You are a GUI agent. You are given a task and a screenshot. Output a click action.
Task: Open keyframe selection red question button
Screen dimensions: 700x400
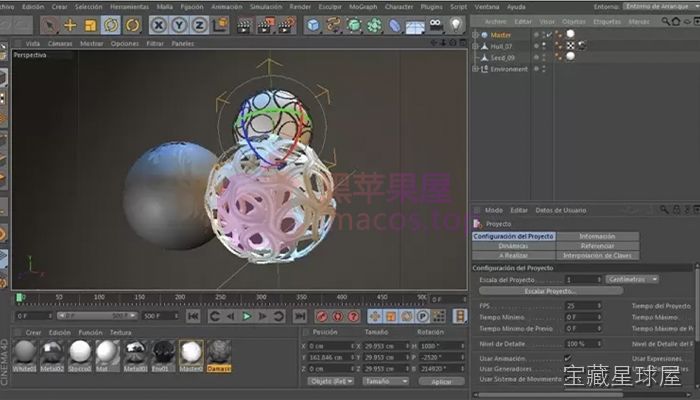click(x=354, y=316)
